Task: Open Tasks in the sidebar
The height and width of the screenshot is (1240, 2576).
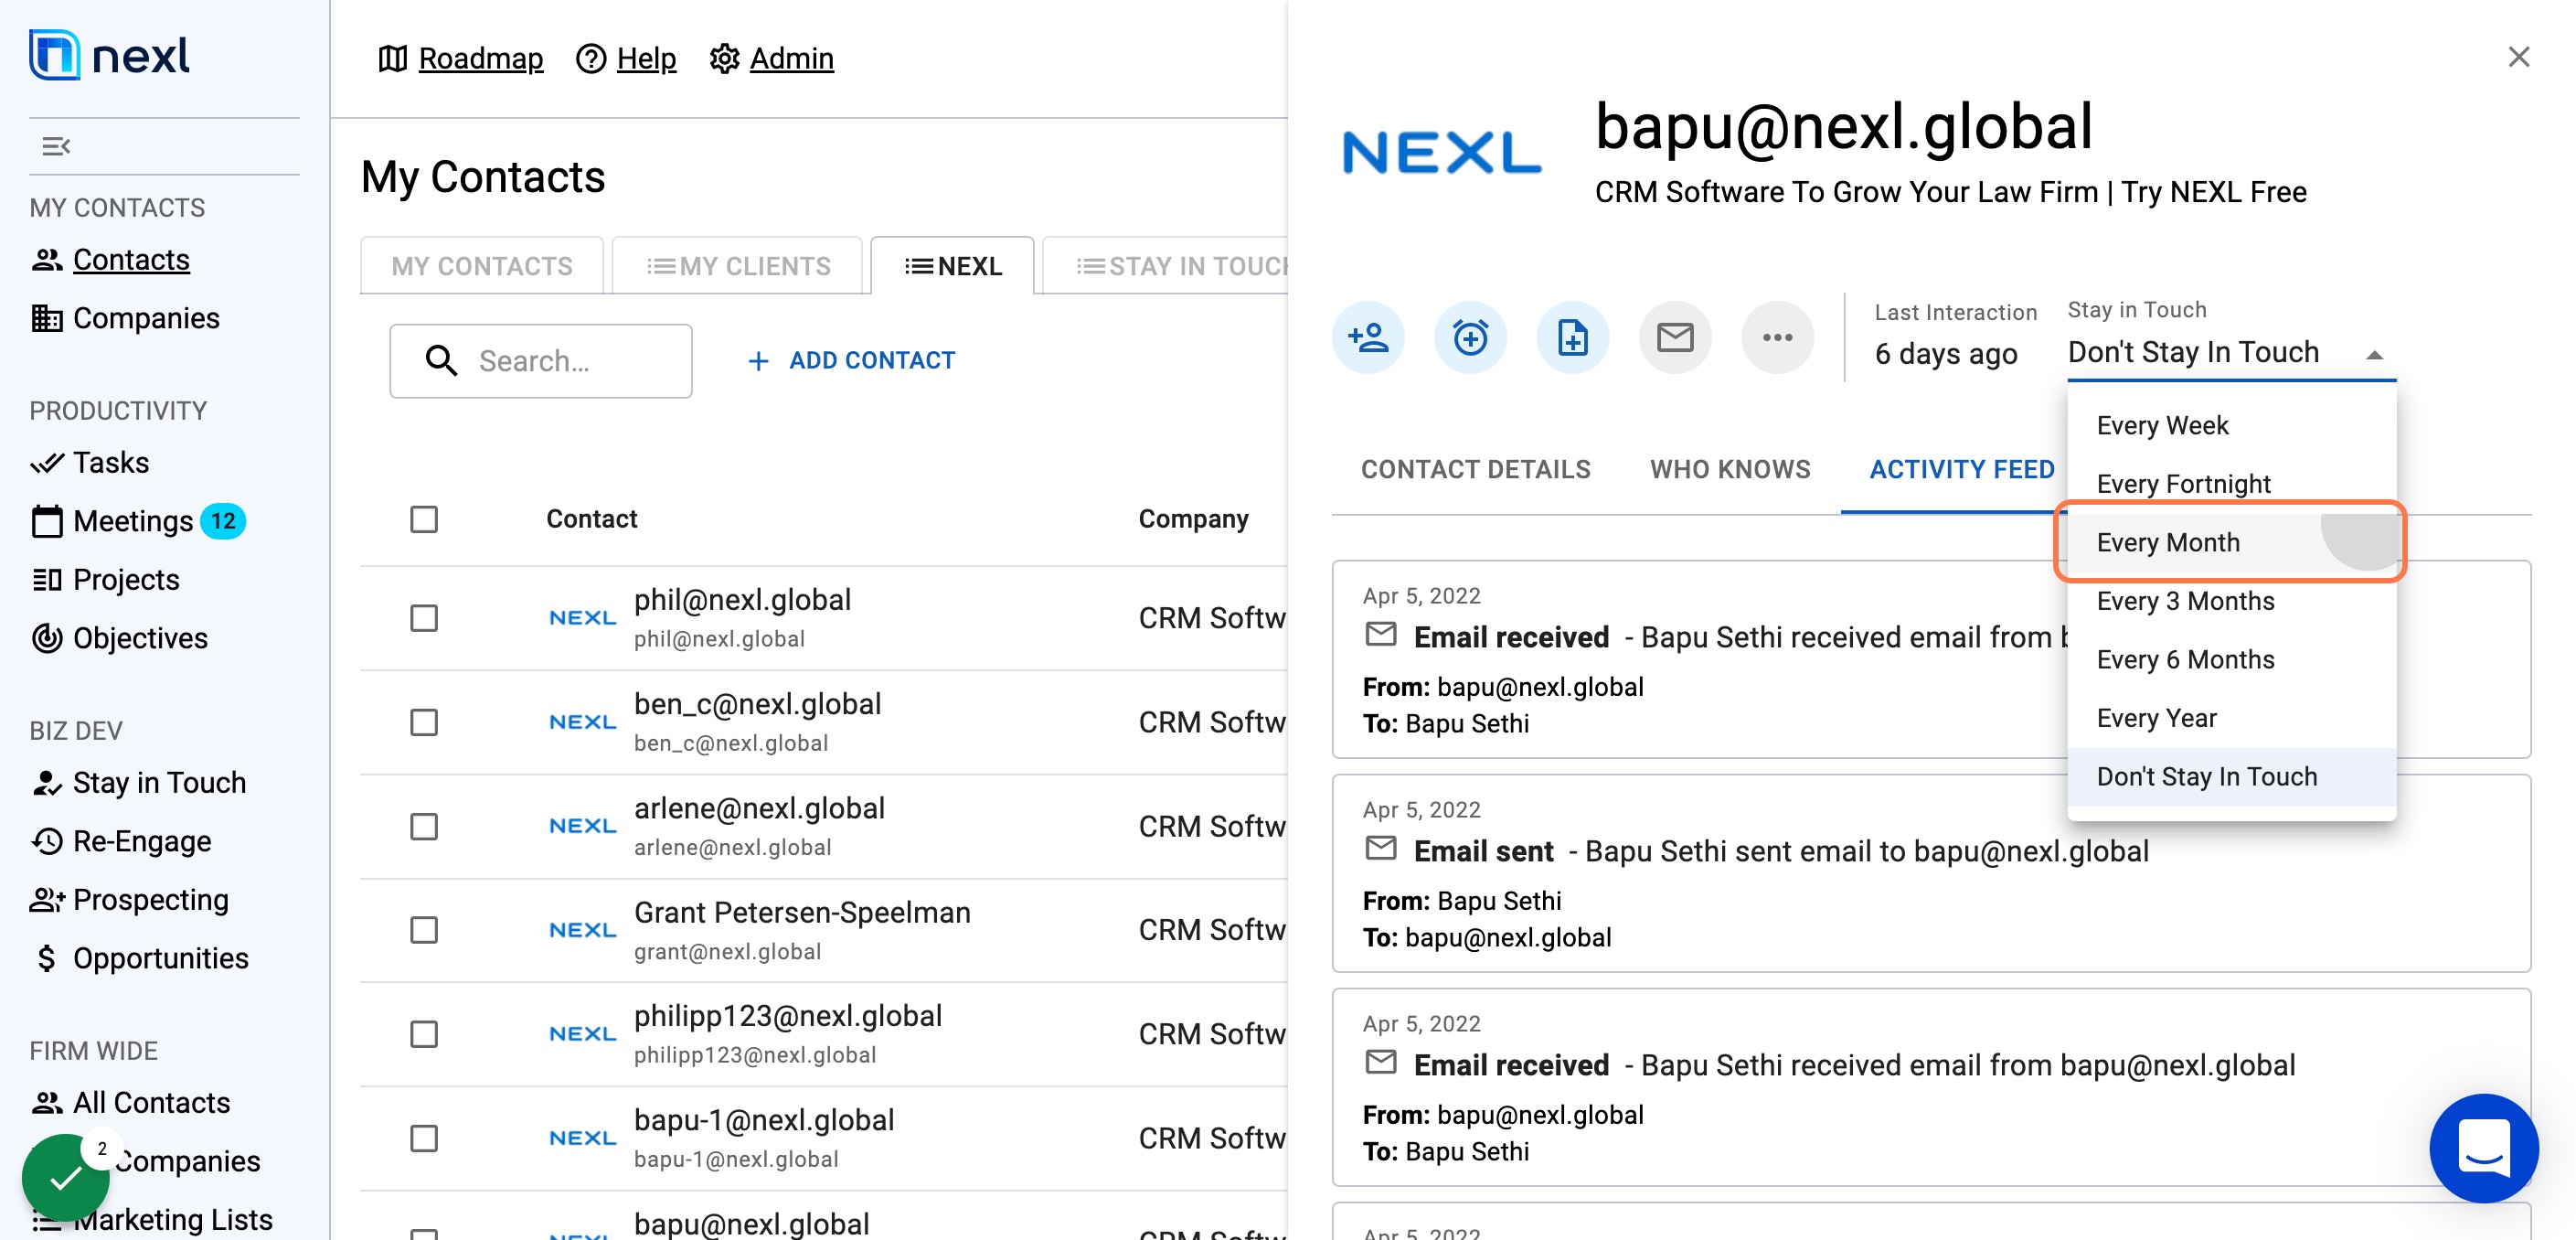Action: pos(90,463)
